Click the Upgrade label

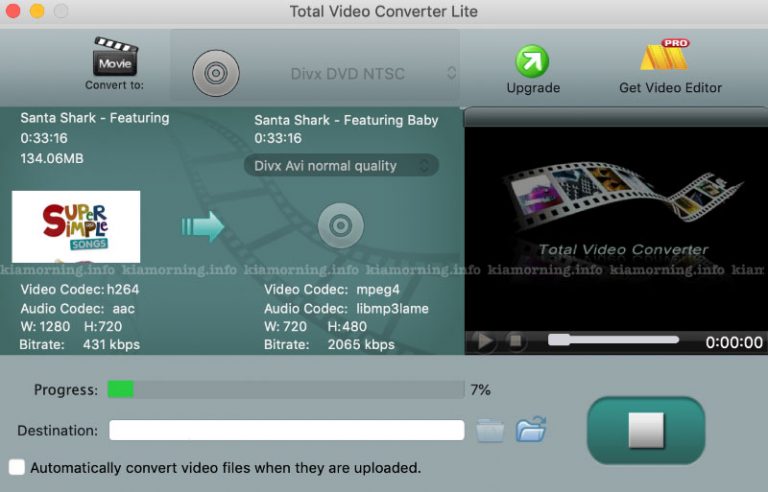(x=533, y=88)
